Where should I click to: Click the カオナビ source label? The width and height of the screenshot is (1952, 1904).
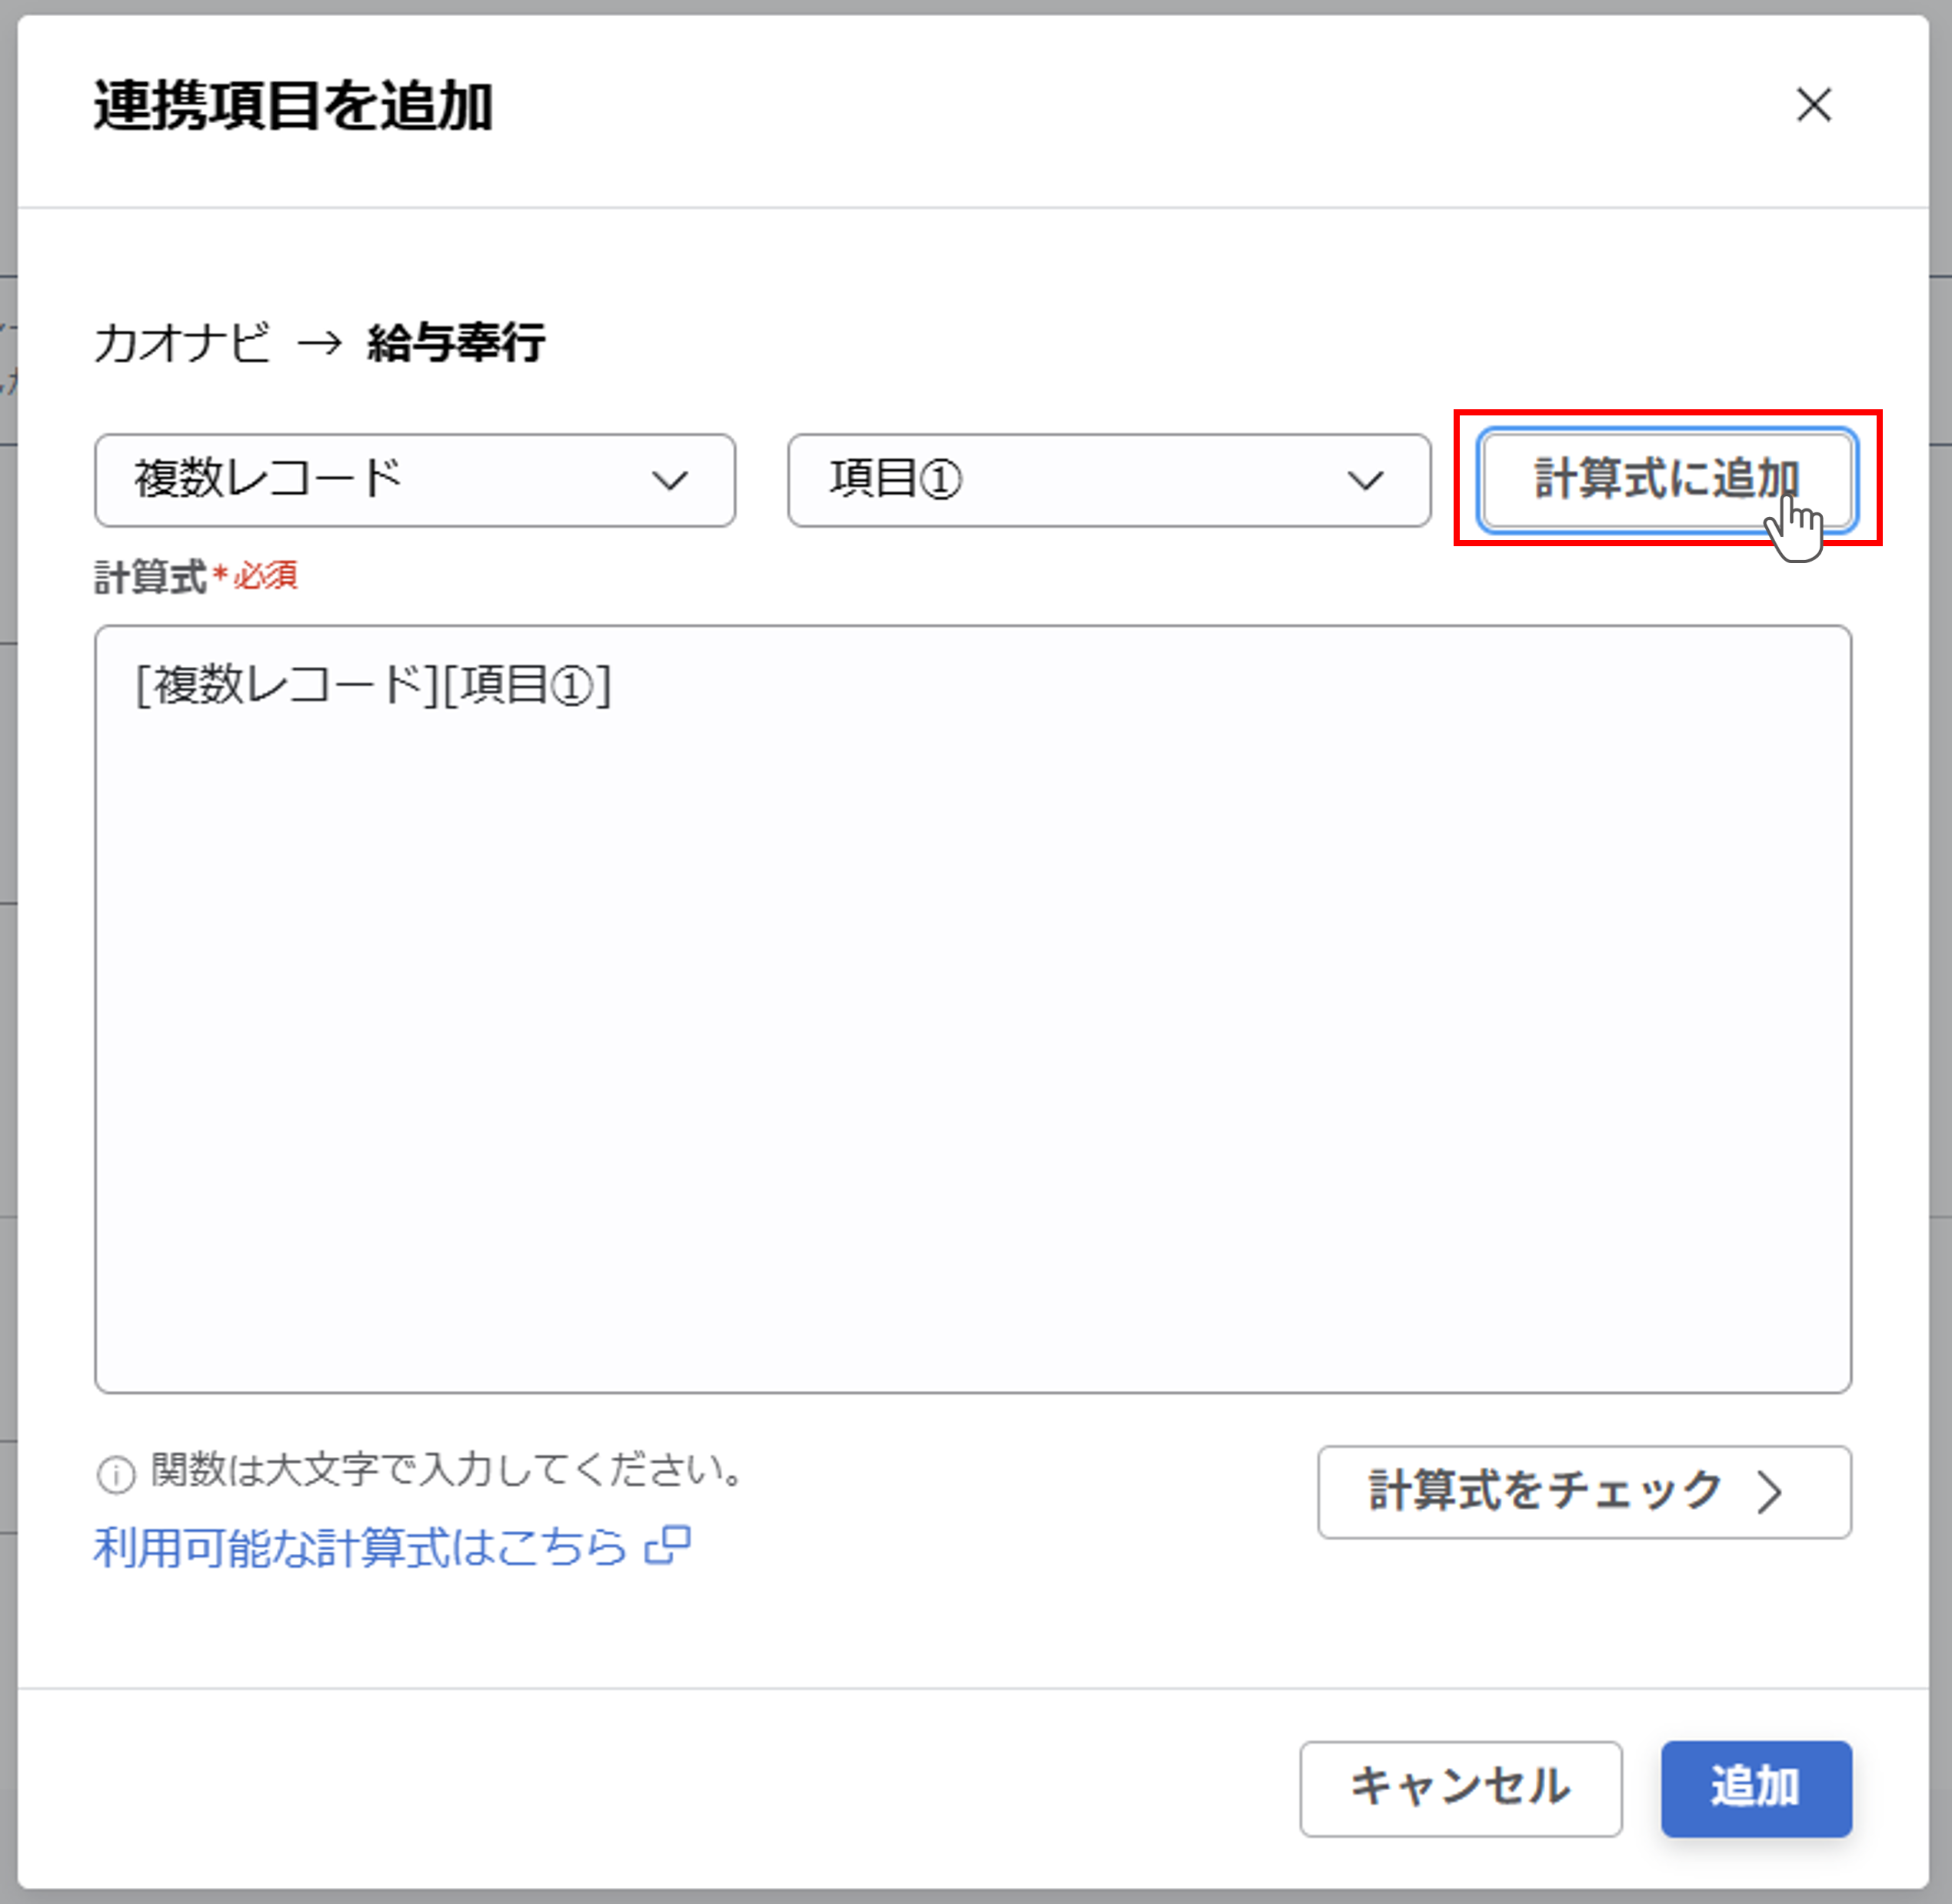coord(182,343)
